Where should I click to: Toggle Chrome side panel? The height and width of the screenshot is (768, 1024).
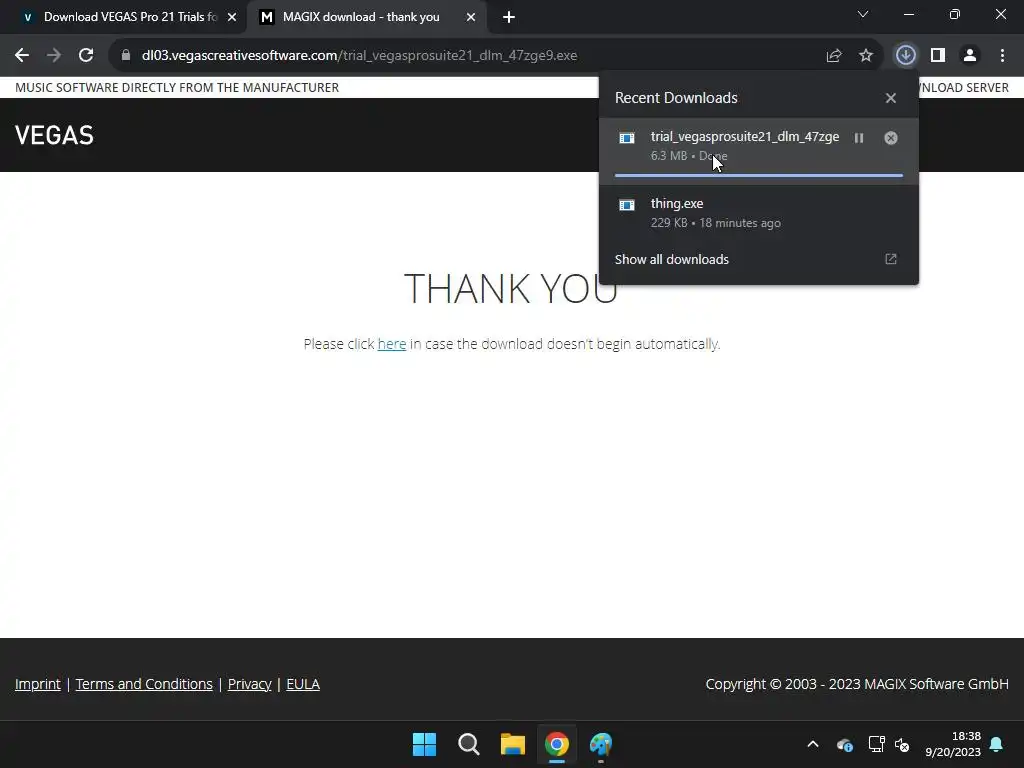point(938,56)
